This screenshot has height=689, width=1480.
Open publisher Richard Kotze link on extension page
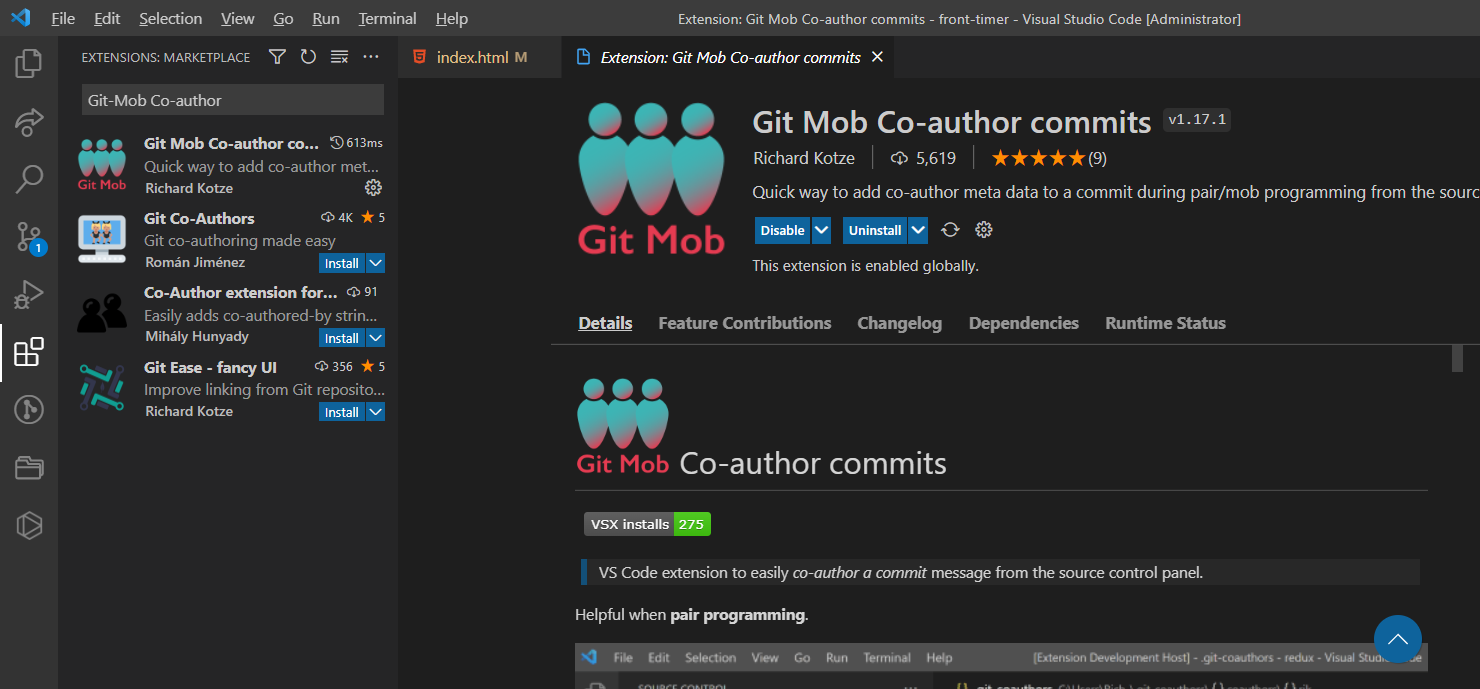[804, 158]
